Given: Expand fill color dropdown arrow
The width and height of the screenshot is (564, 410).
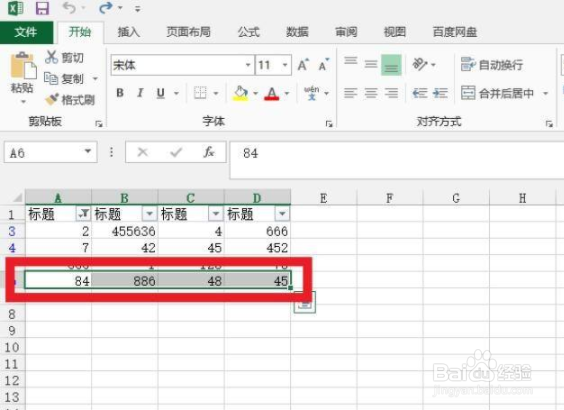Looking at the screenshot, I should (255, 94).
